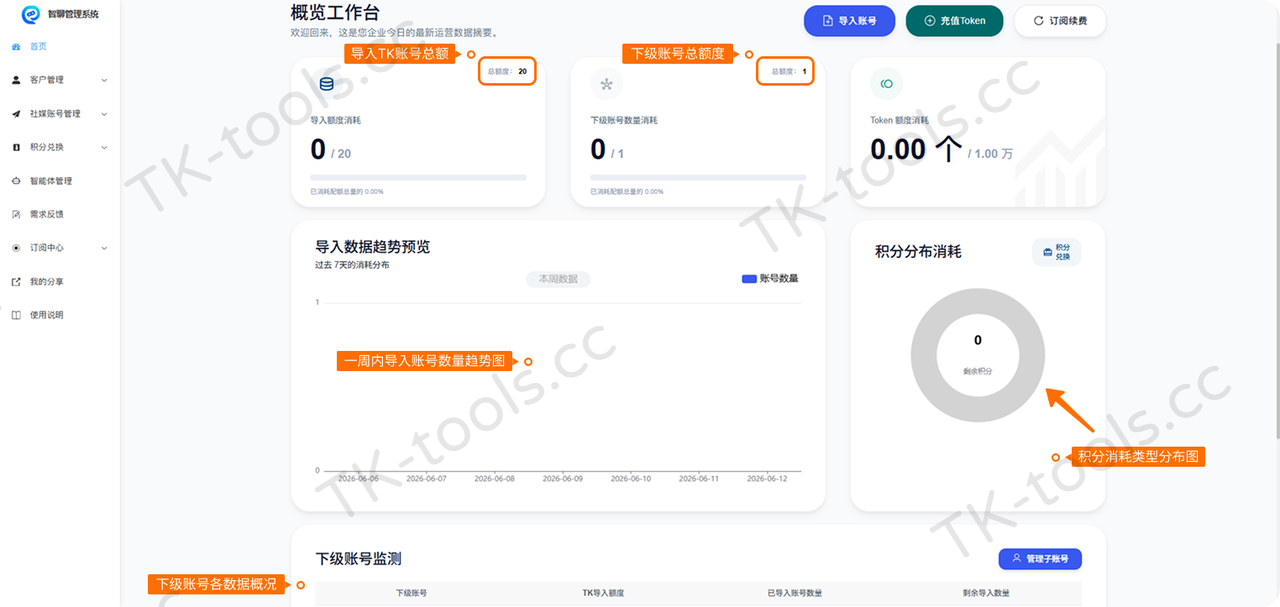
Task: Click the blue 账号数量 legend color swatch
Action: click(x=749, y=279)
